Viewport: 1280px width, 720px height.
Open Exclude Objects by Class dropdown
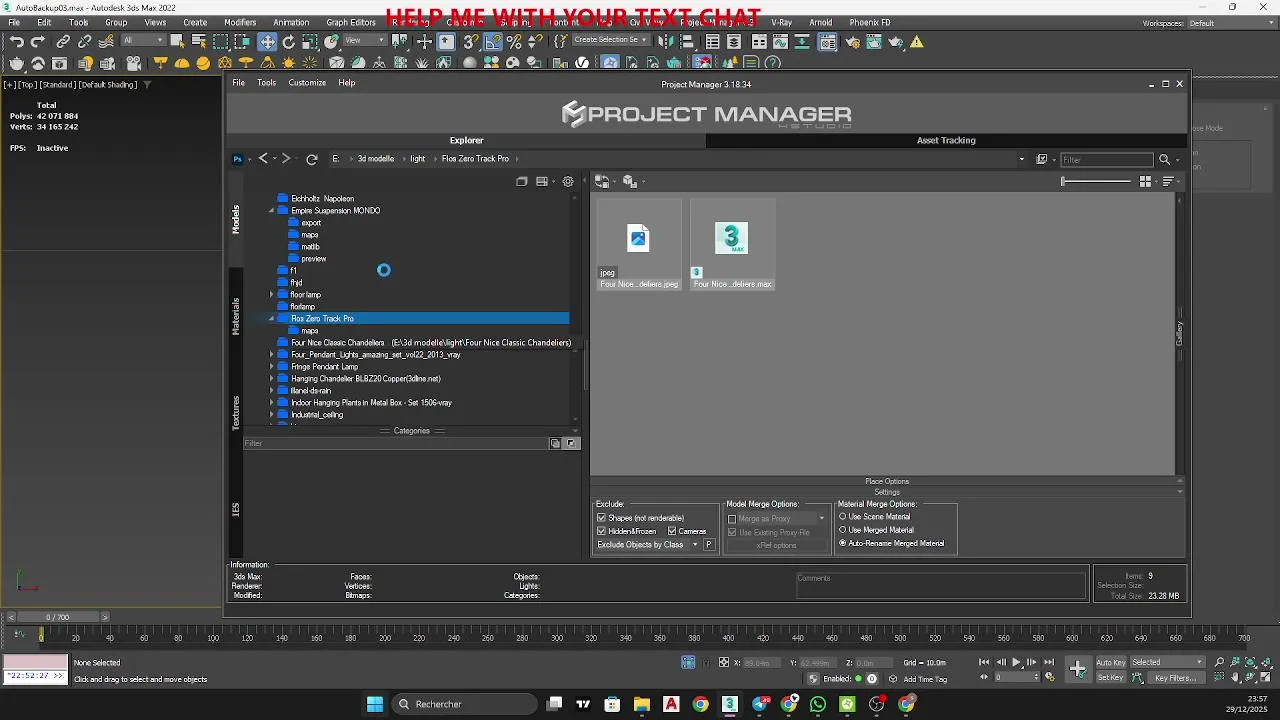tap(647, 545)
